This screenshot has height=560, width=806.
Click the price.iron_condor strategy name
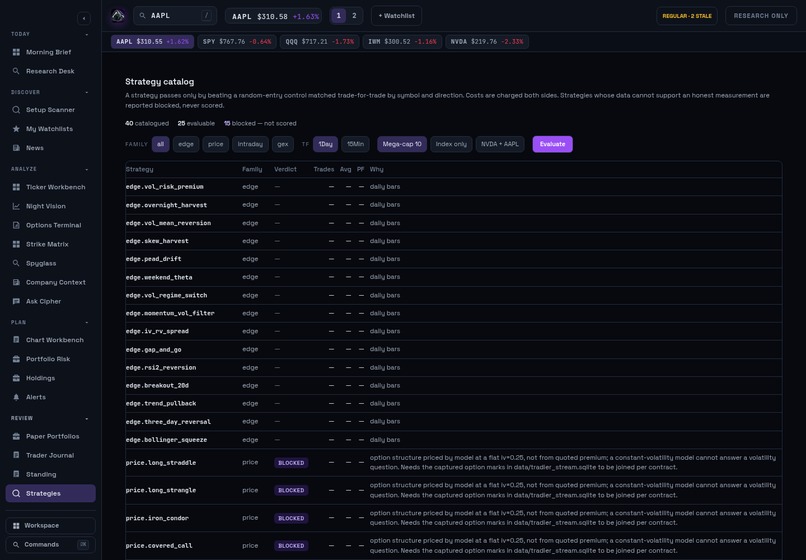point(157,518)
